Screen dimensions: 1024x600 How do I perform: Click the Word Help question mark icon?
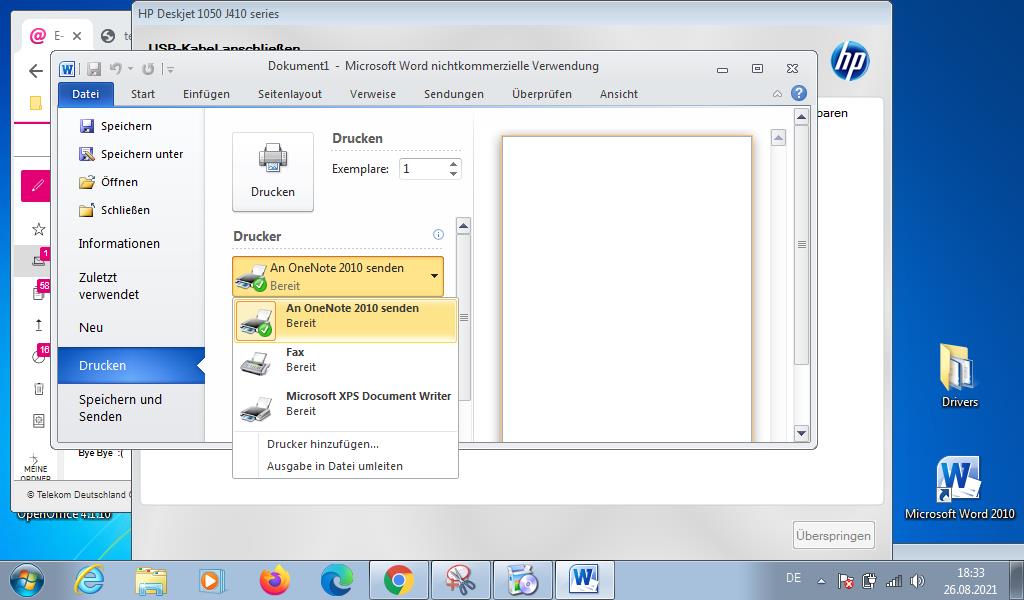(799, 93)
